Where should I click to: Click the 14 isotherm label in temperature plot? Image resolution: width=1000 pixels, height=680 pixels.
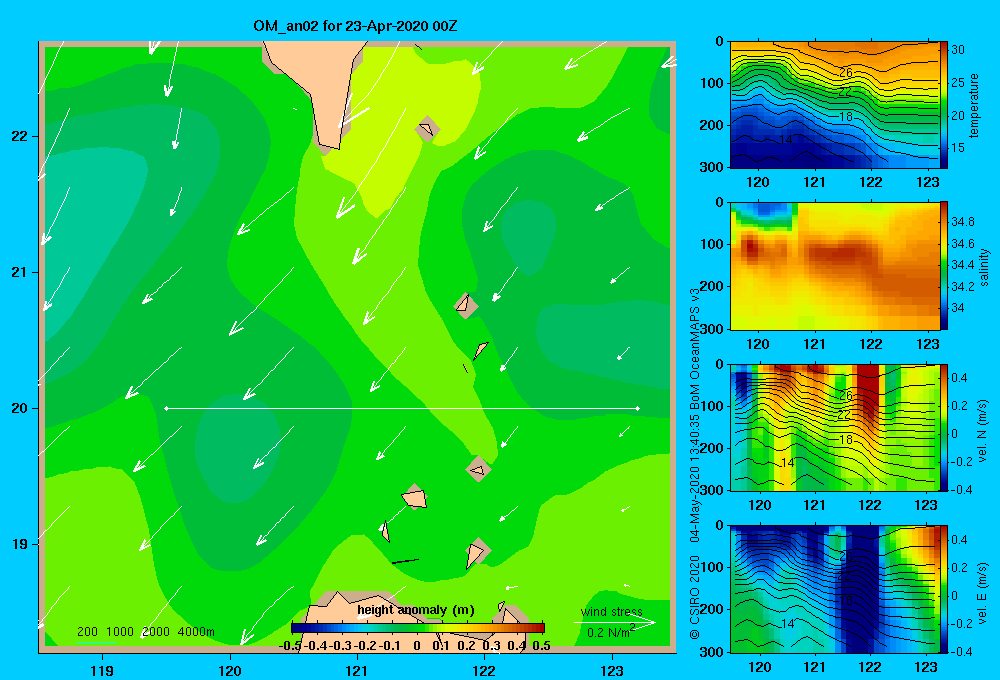pos(786,138)
